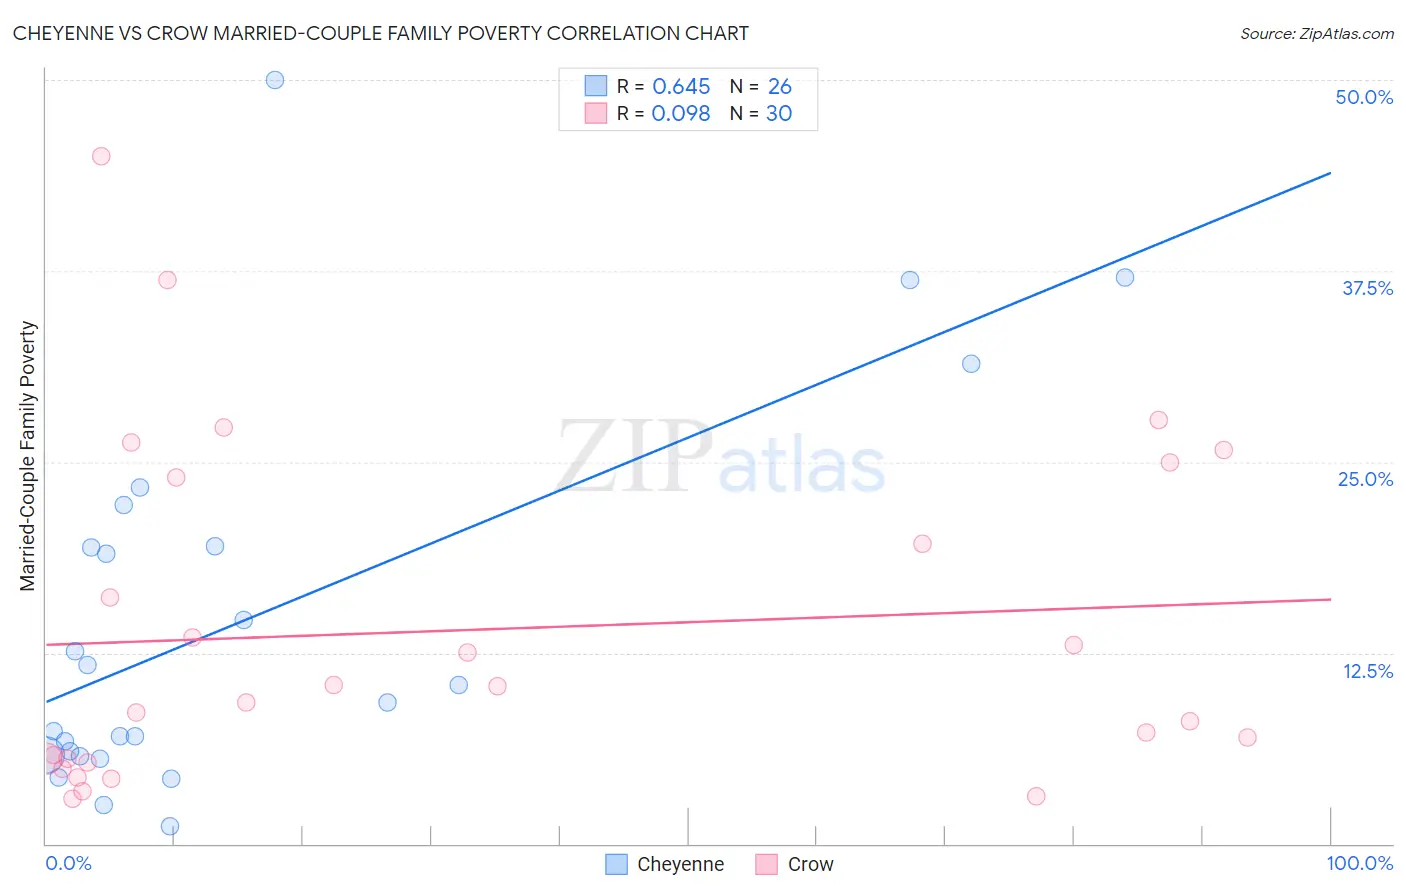
Task: Click the 50.0% y-axis tick label
Action: click(x=1364, y=97)
